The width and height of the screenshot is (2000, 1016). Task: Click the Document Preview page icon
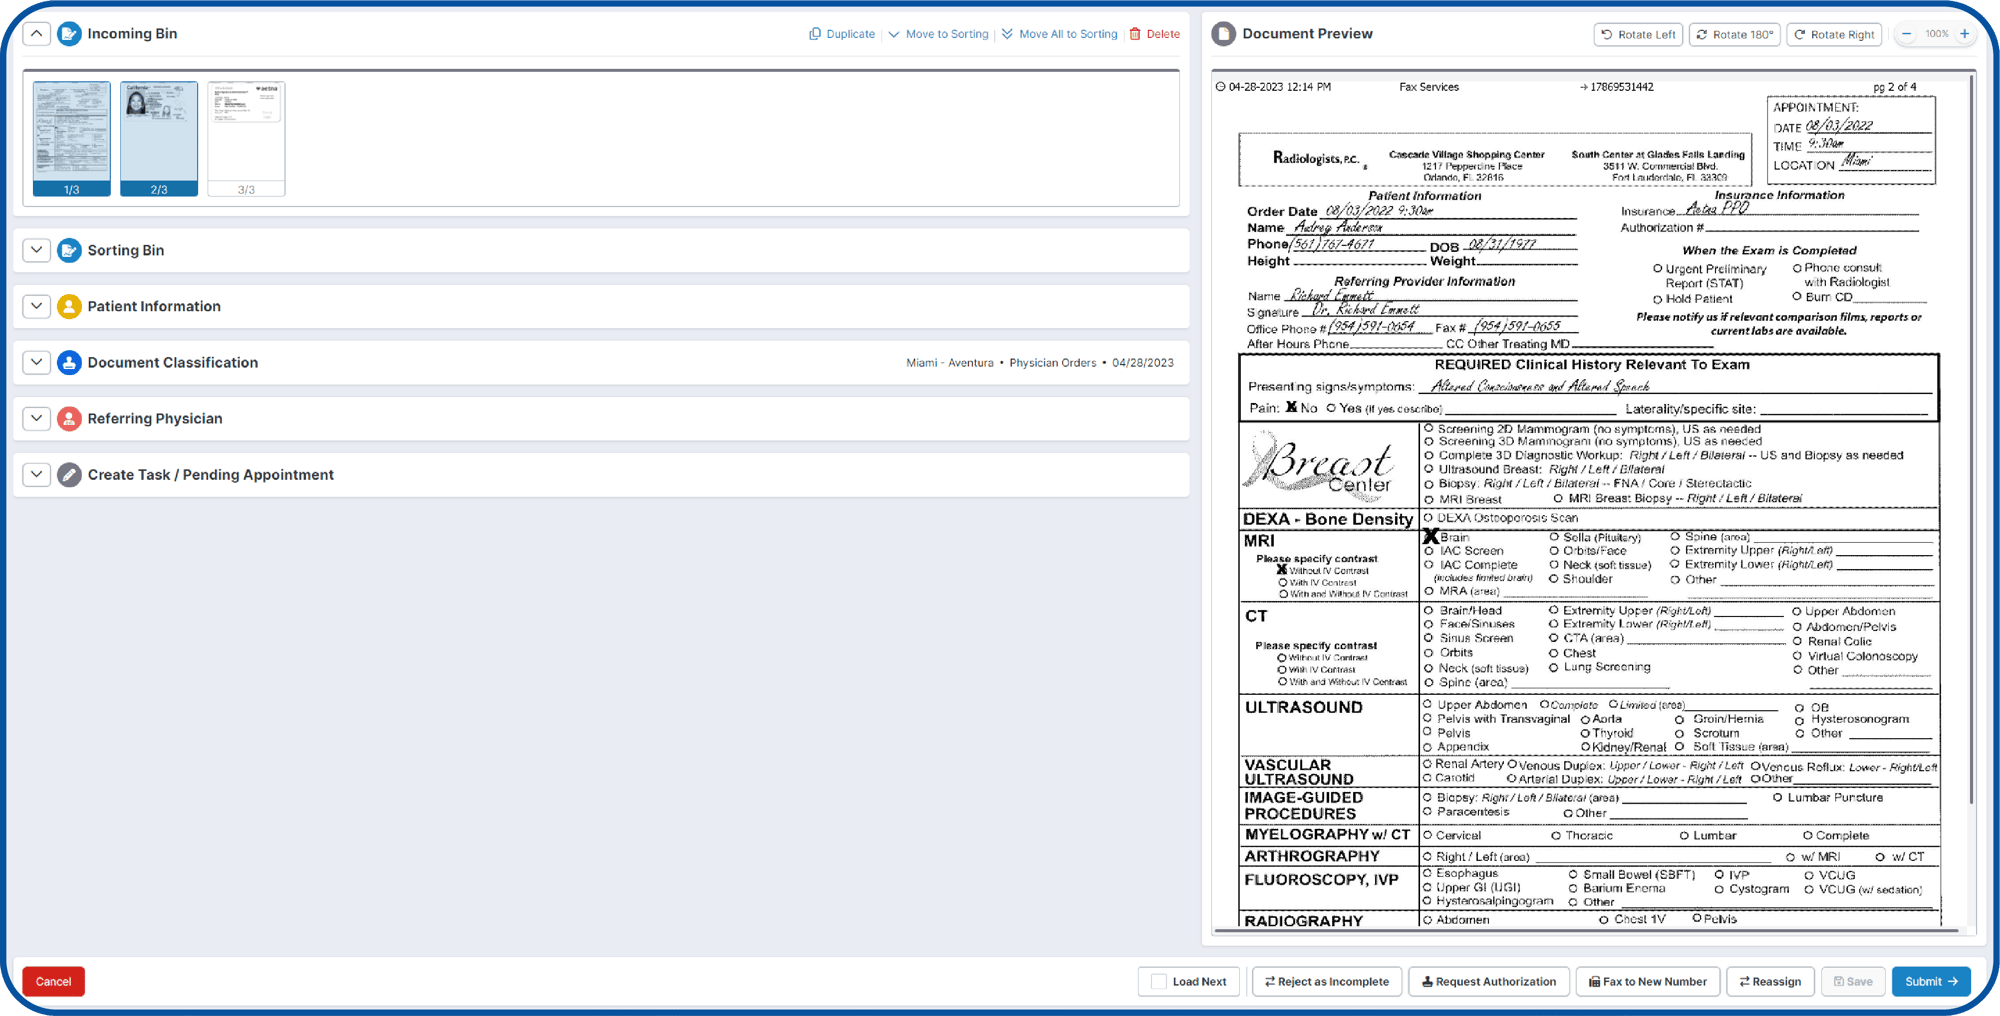pos(1223,34)
